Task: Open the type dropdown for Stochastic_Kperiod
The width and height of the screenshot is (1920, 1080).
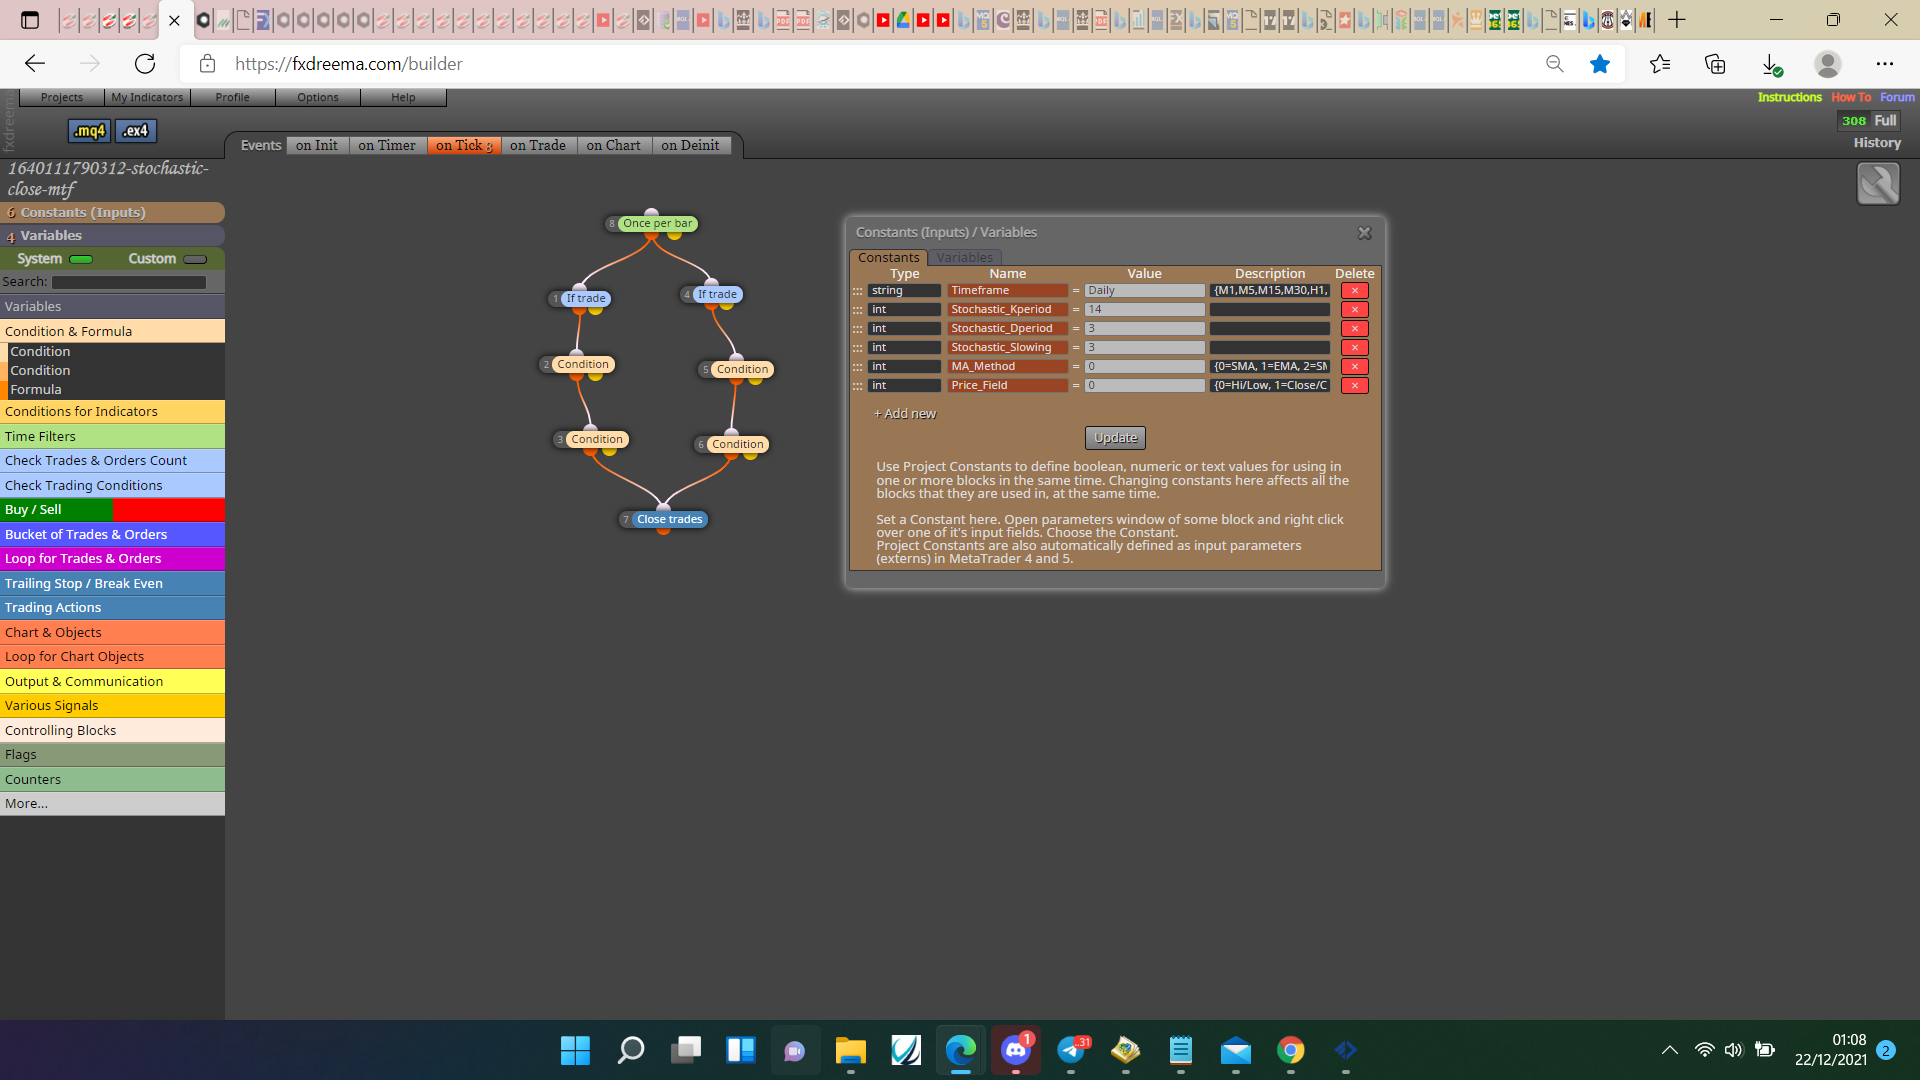Action: point(904,310)
